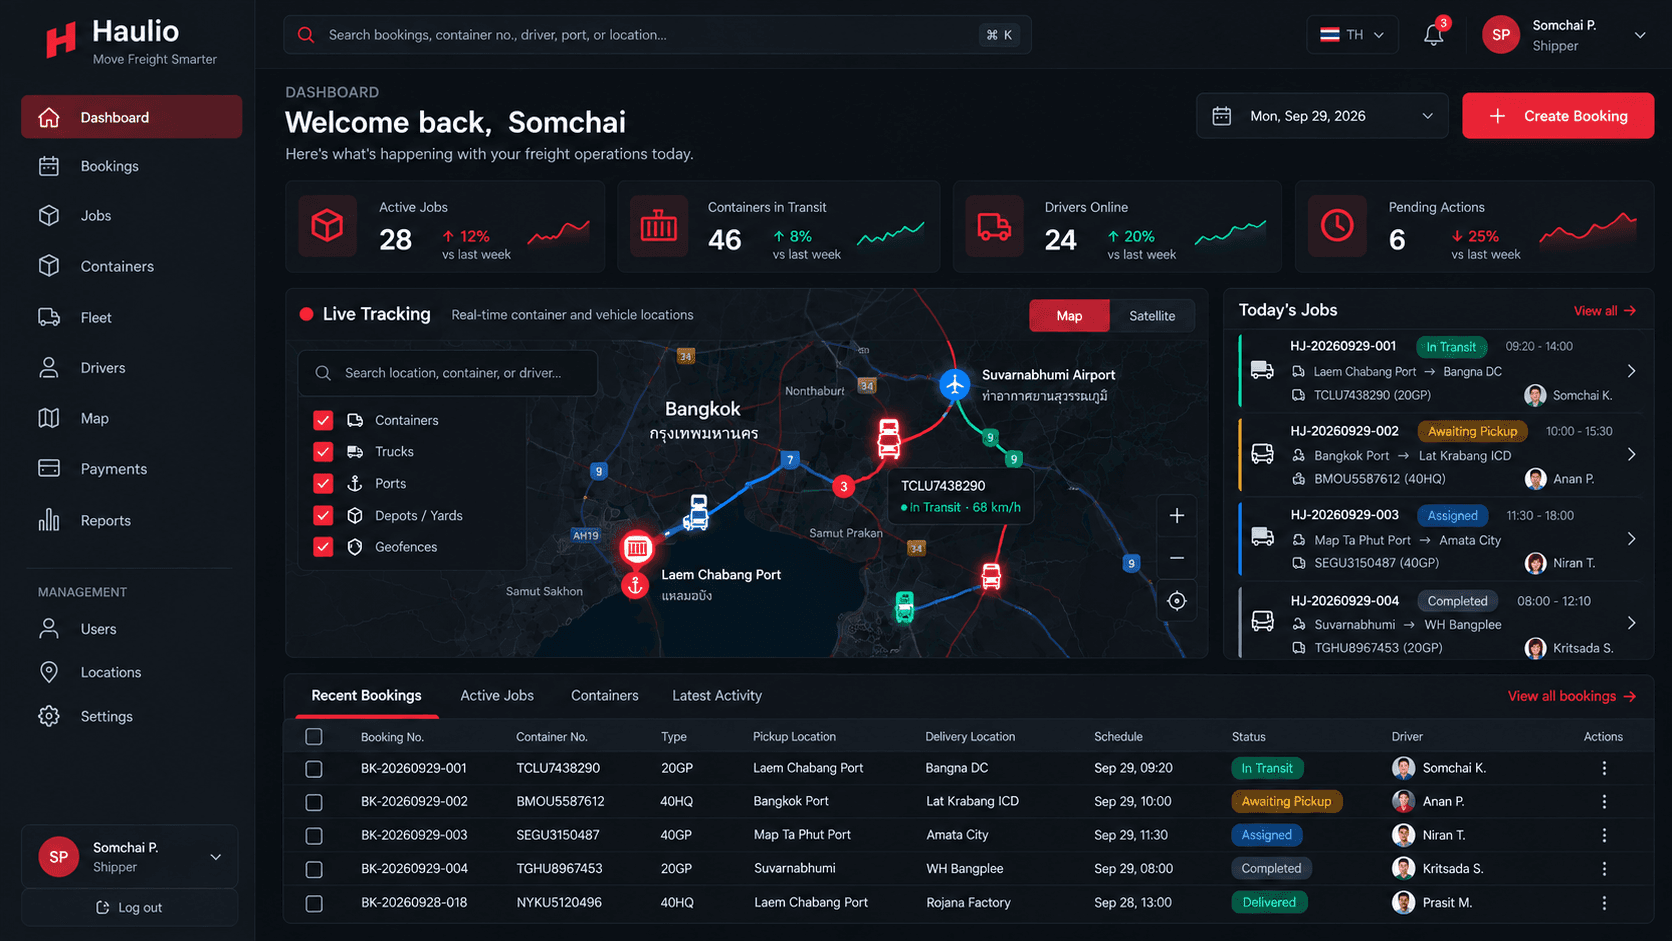Open the Latest Activity tab
1672x941 pixels.
point(717,695)
